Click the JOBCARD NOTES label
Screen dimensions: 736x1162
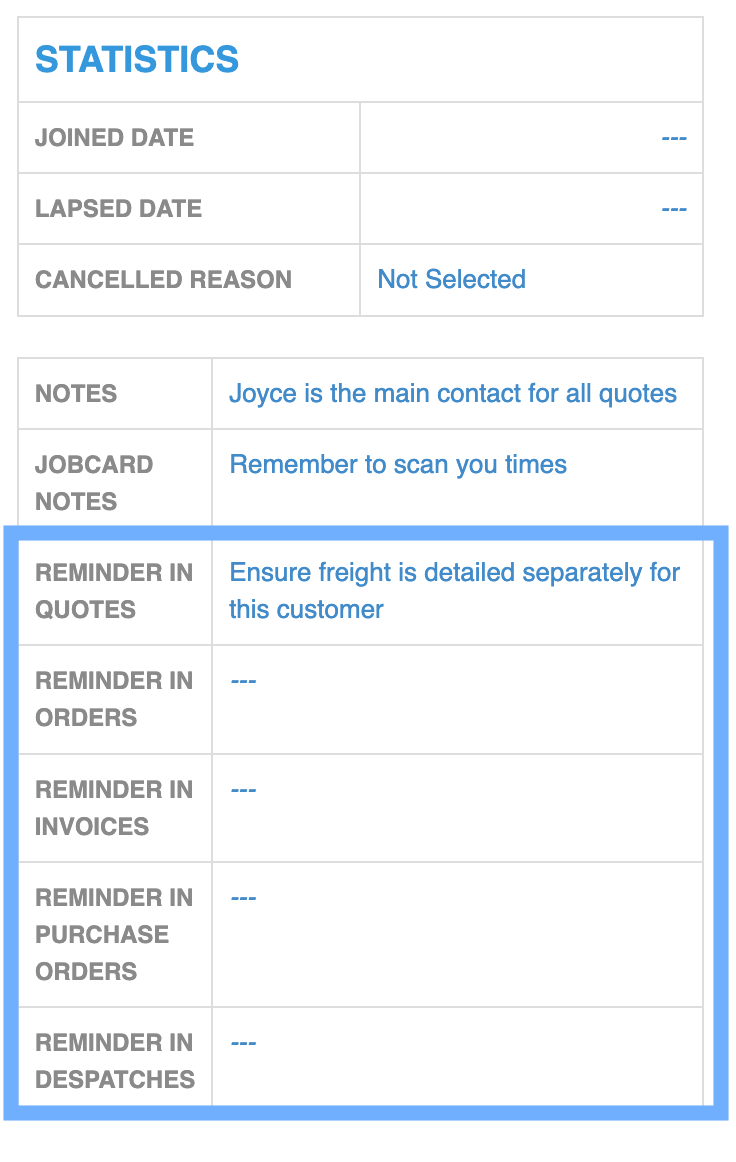pyautogui.click(x=94, y=483)
